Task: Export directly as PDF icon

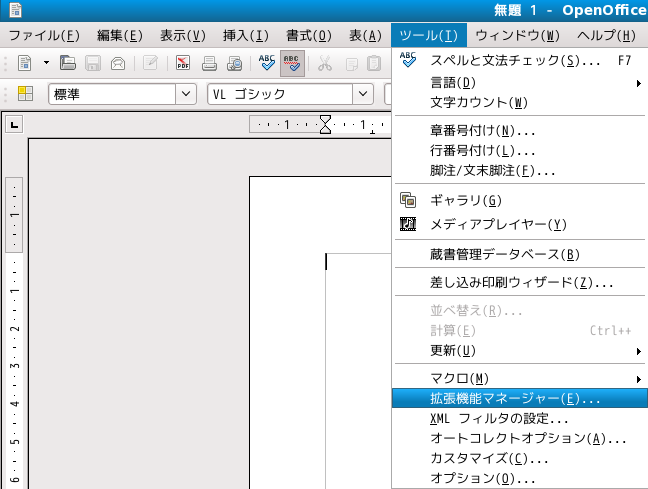Action: [x=183, y=63]
